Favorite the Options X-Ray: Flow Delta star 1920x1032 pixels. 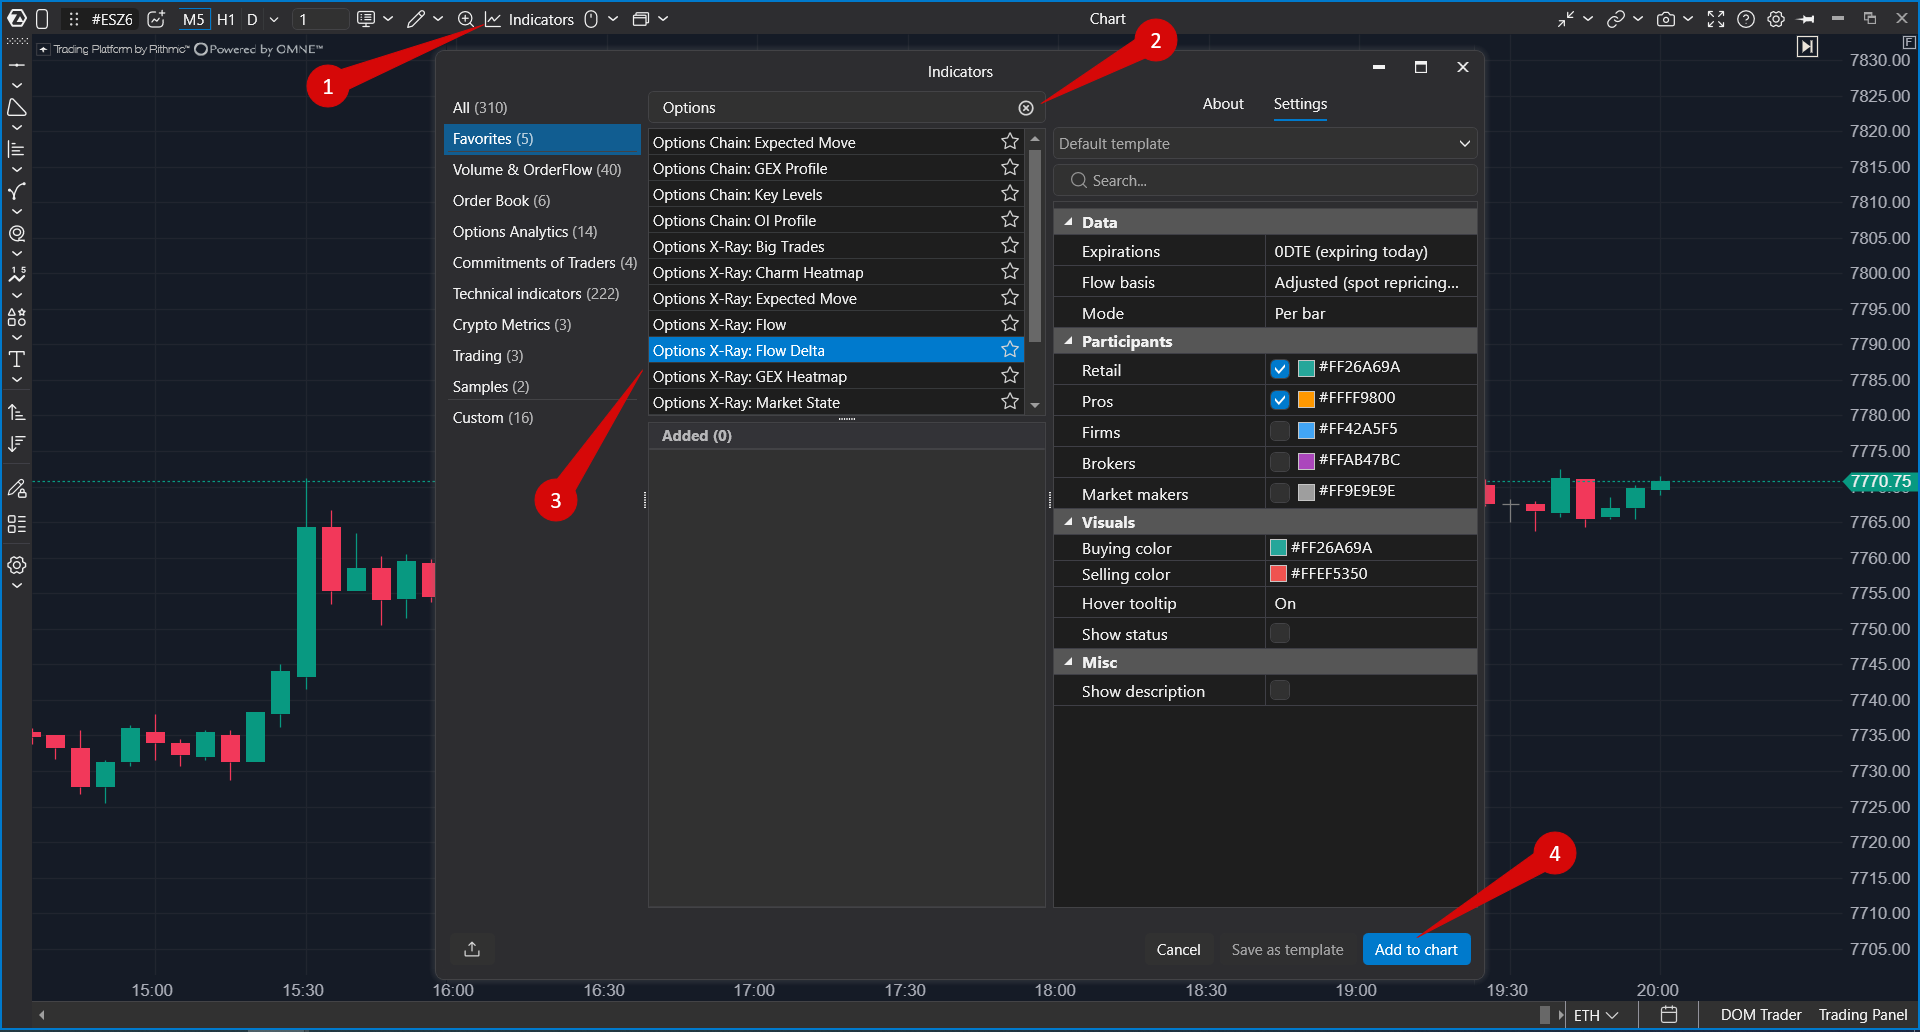click(x=1010, y=350)
